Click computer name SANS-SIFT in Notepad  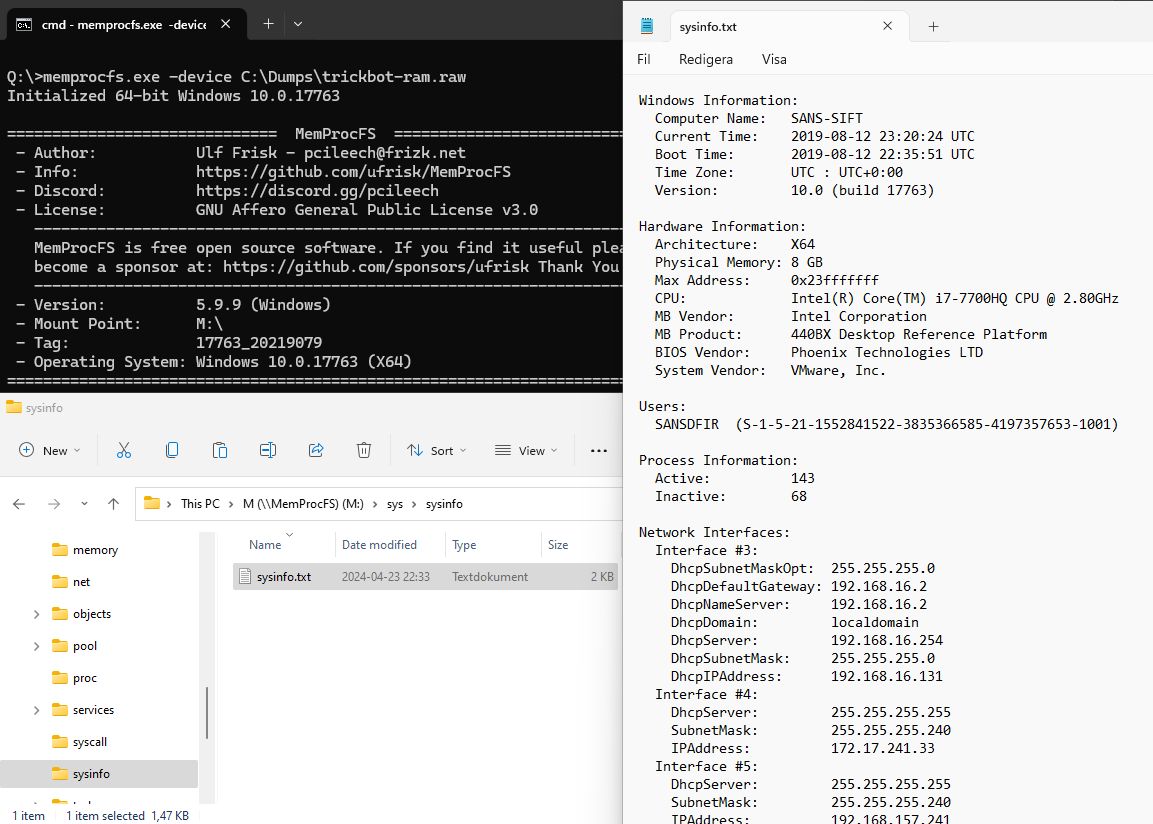[x=827, y=118]
